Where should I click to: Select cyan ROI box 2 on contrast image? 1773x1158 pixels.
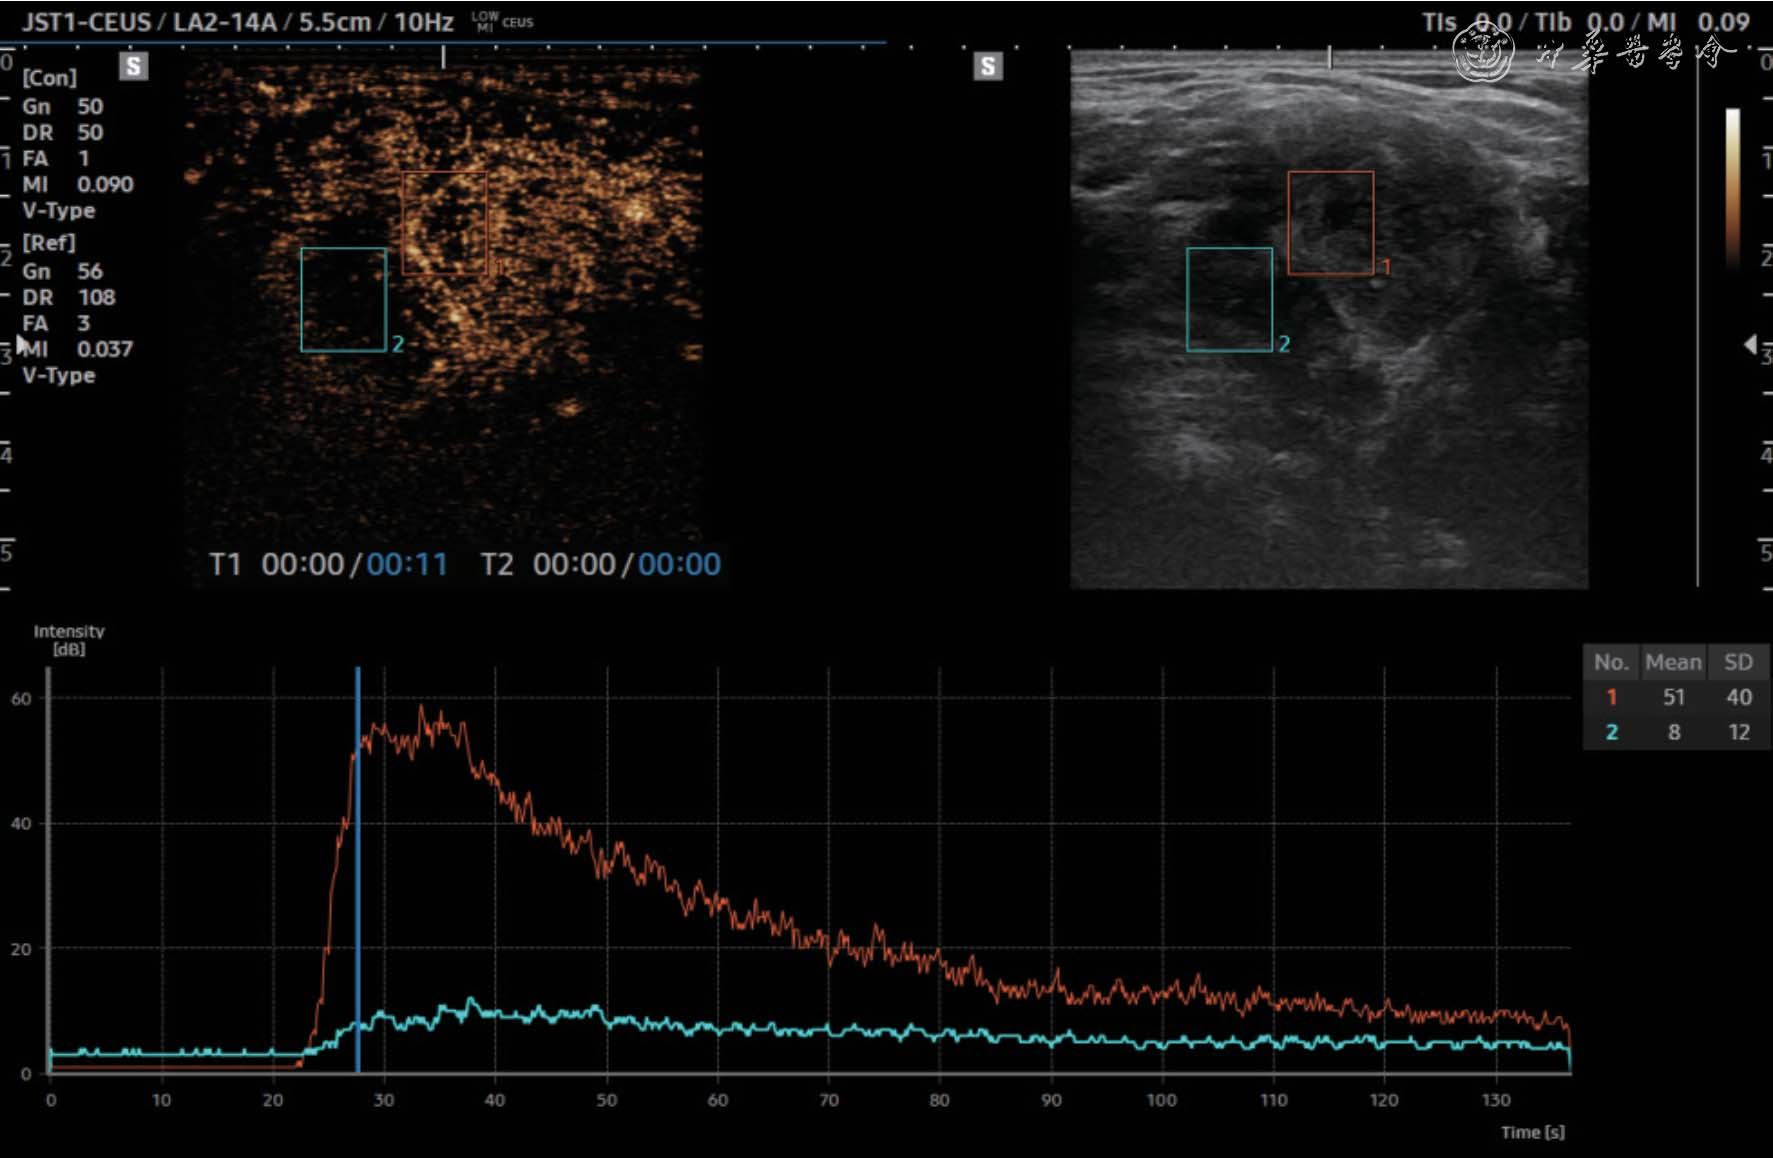point(343,299)
